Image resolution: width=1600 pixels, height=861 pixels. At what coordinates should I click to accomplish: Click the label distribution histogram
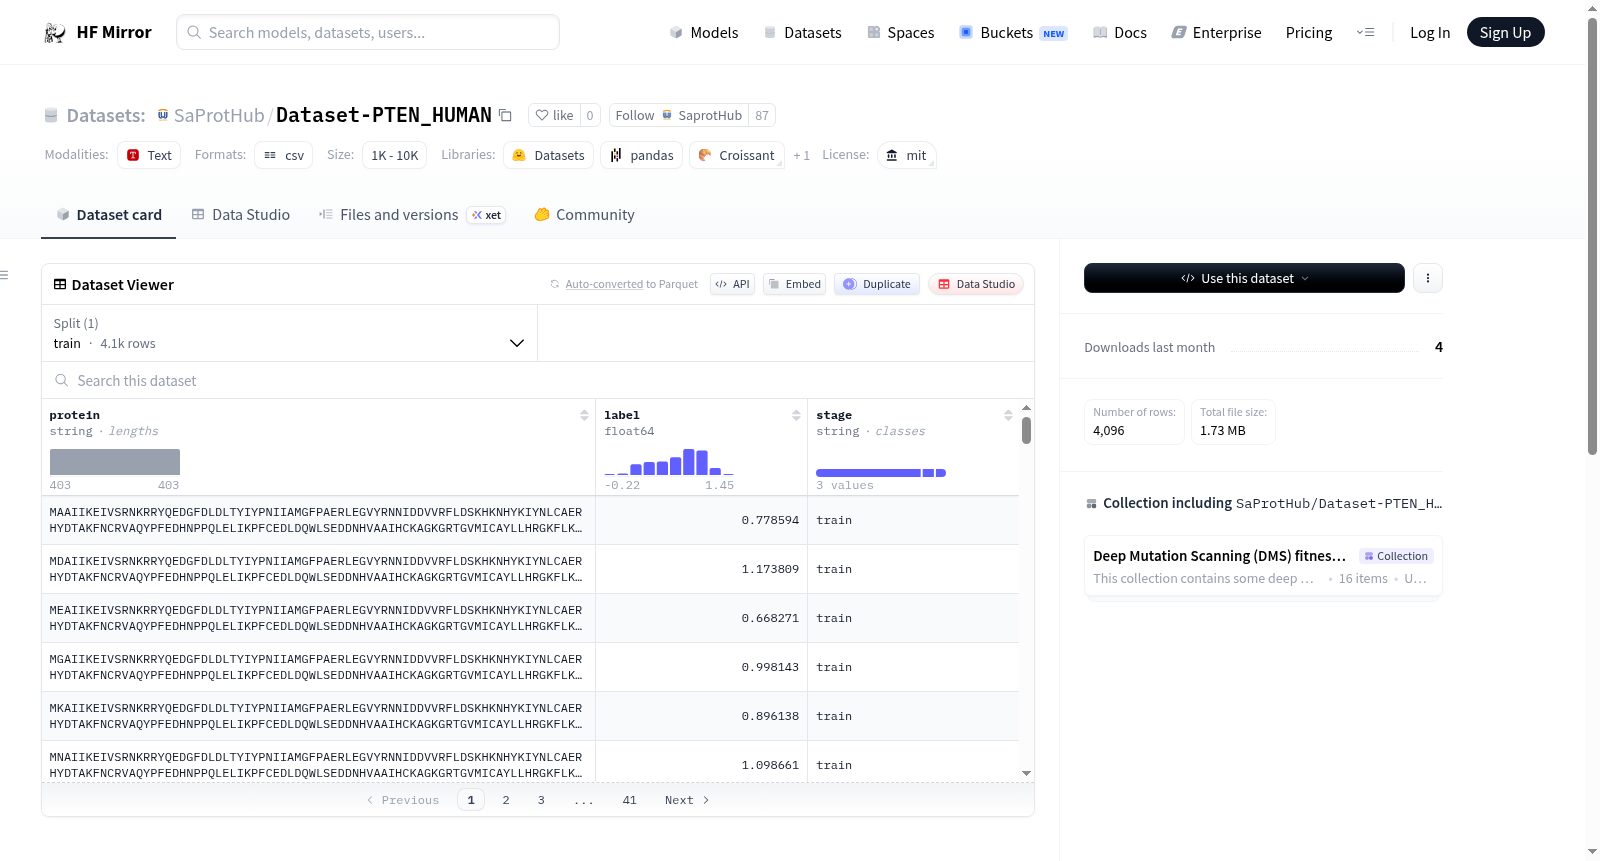(x=669, y=462)
